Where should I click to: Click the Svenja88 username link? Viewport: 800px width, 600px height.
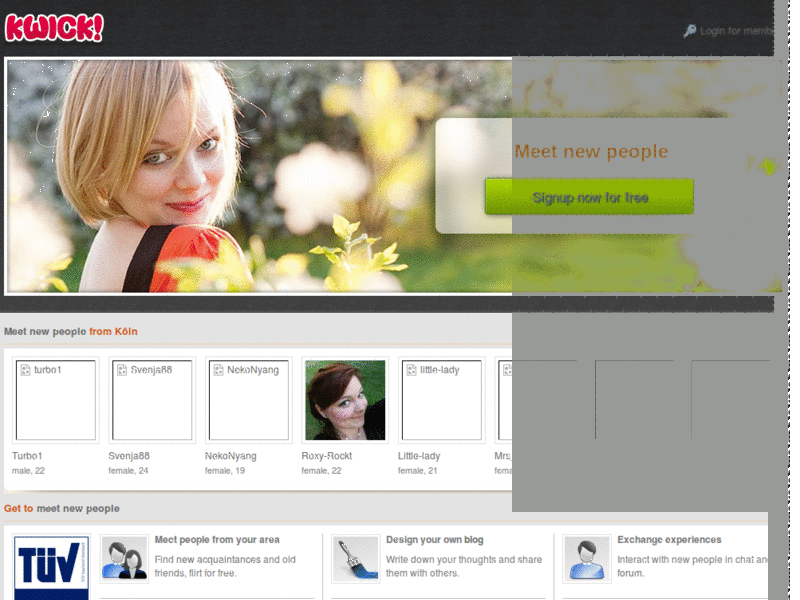point(129,456)
